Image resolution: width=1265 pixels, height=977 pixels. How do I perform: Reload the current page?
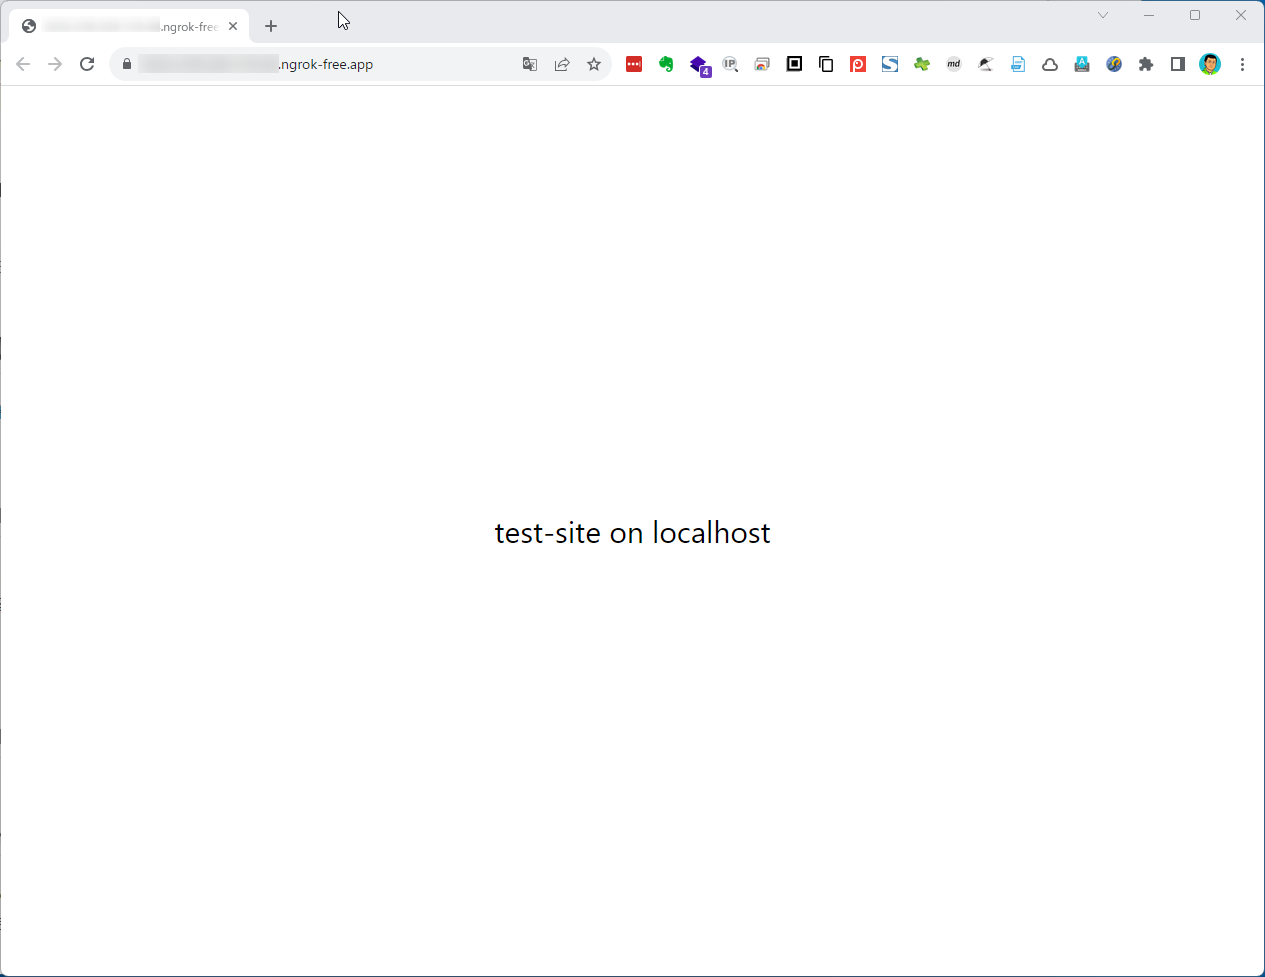coord(87,64)
